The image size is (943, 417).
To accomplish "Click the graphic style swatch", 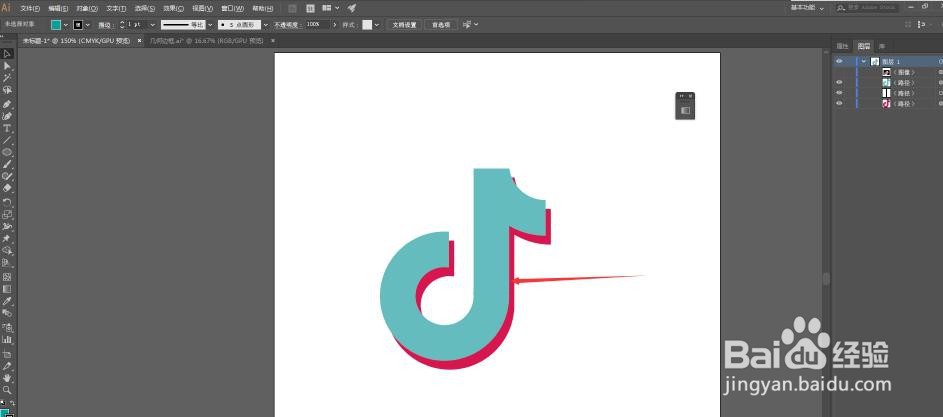I will 367,25.
